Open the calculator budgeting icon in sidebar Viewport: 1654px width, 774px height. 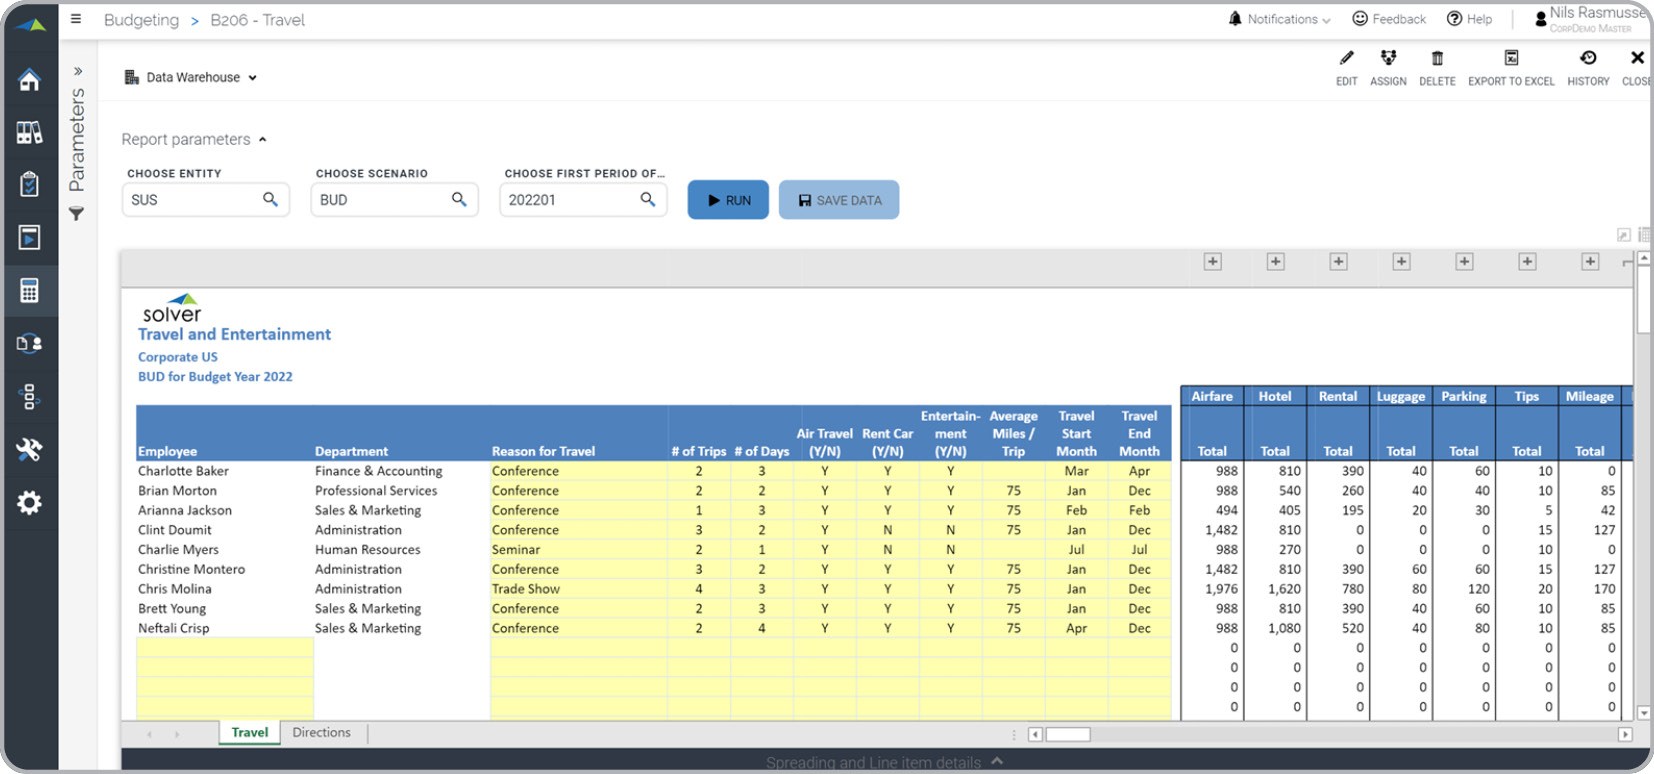pyautogui.click(x=29, y=291)
